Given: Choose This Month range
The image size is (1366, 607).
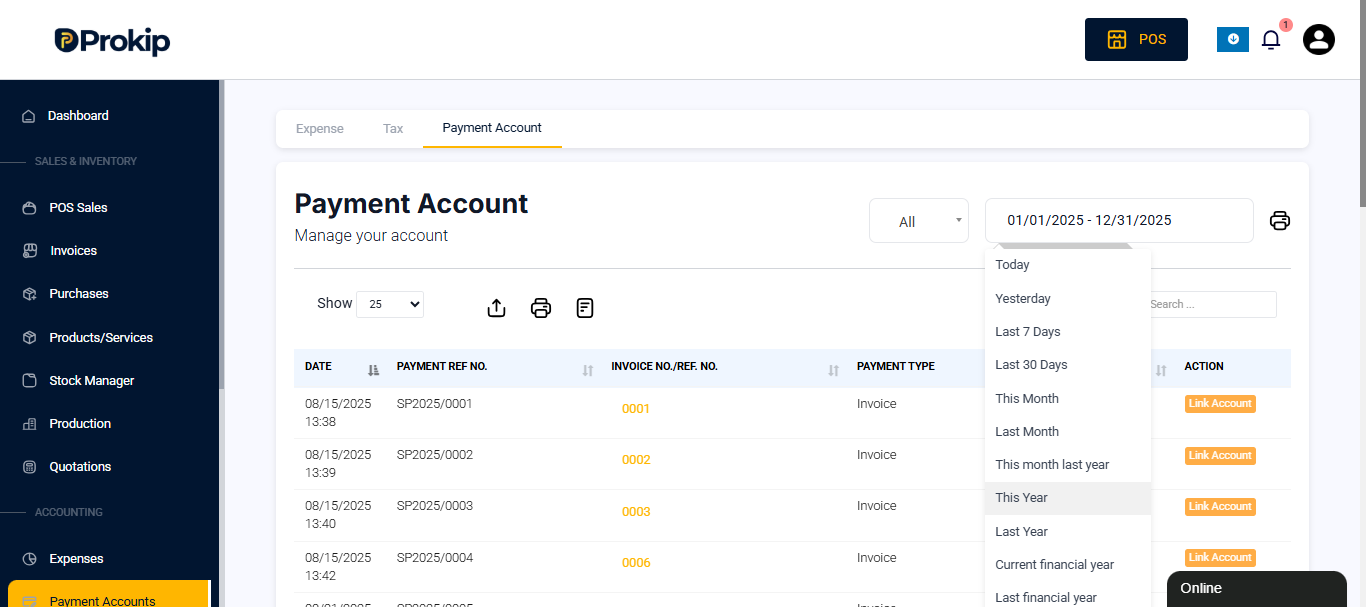Looking at the screenshot, I should (1068, 399).
